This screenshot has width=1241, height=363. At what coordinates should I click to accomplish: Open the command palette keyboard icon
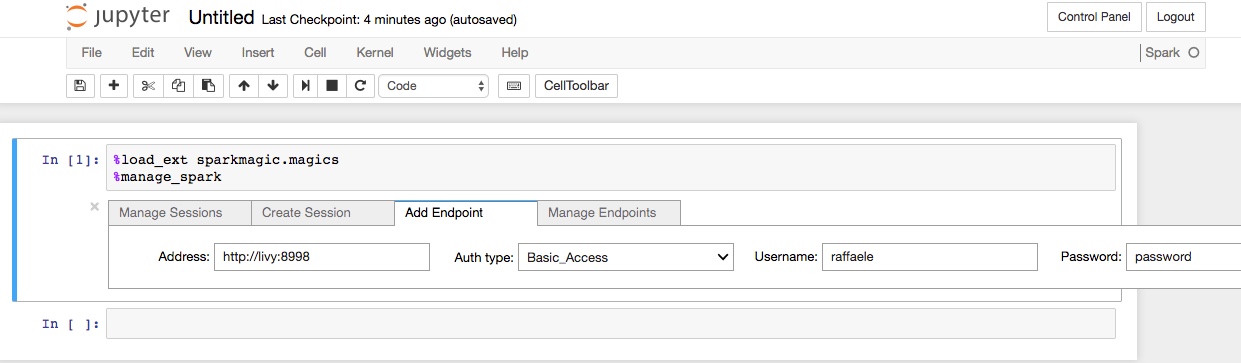pyautogui.click(x=514, y=86)
